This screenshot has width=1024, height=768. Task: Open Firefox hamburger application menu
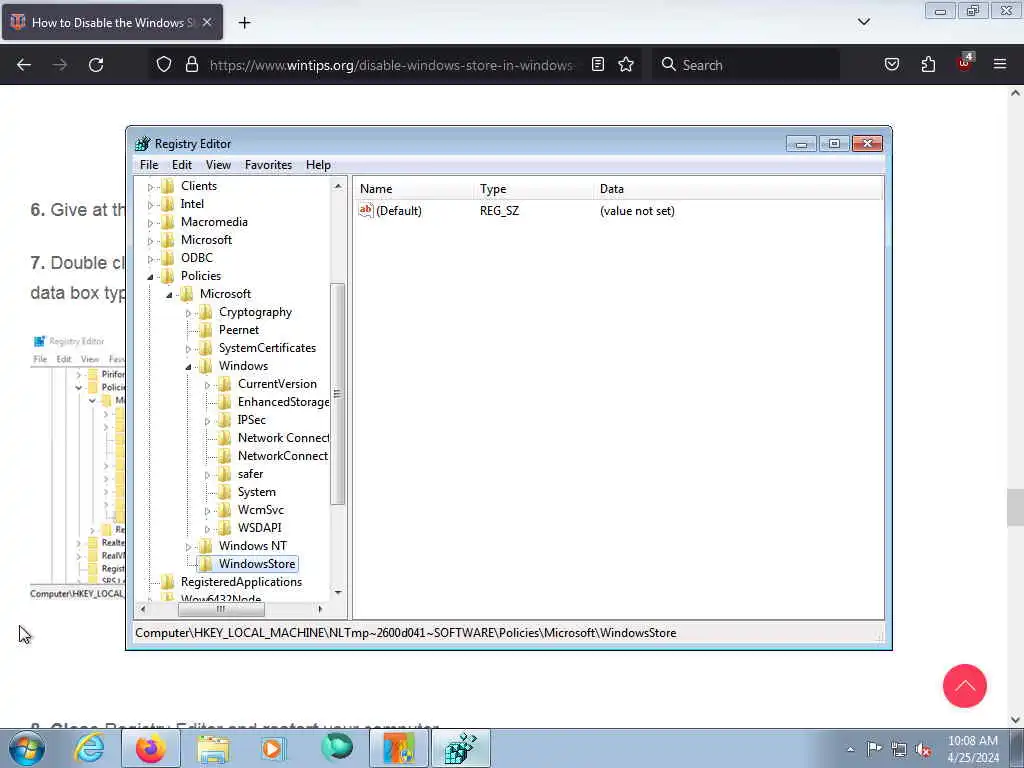[1000, 64]
